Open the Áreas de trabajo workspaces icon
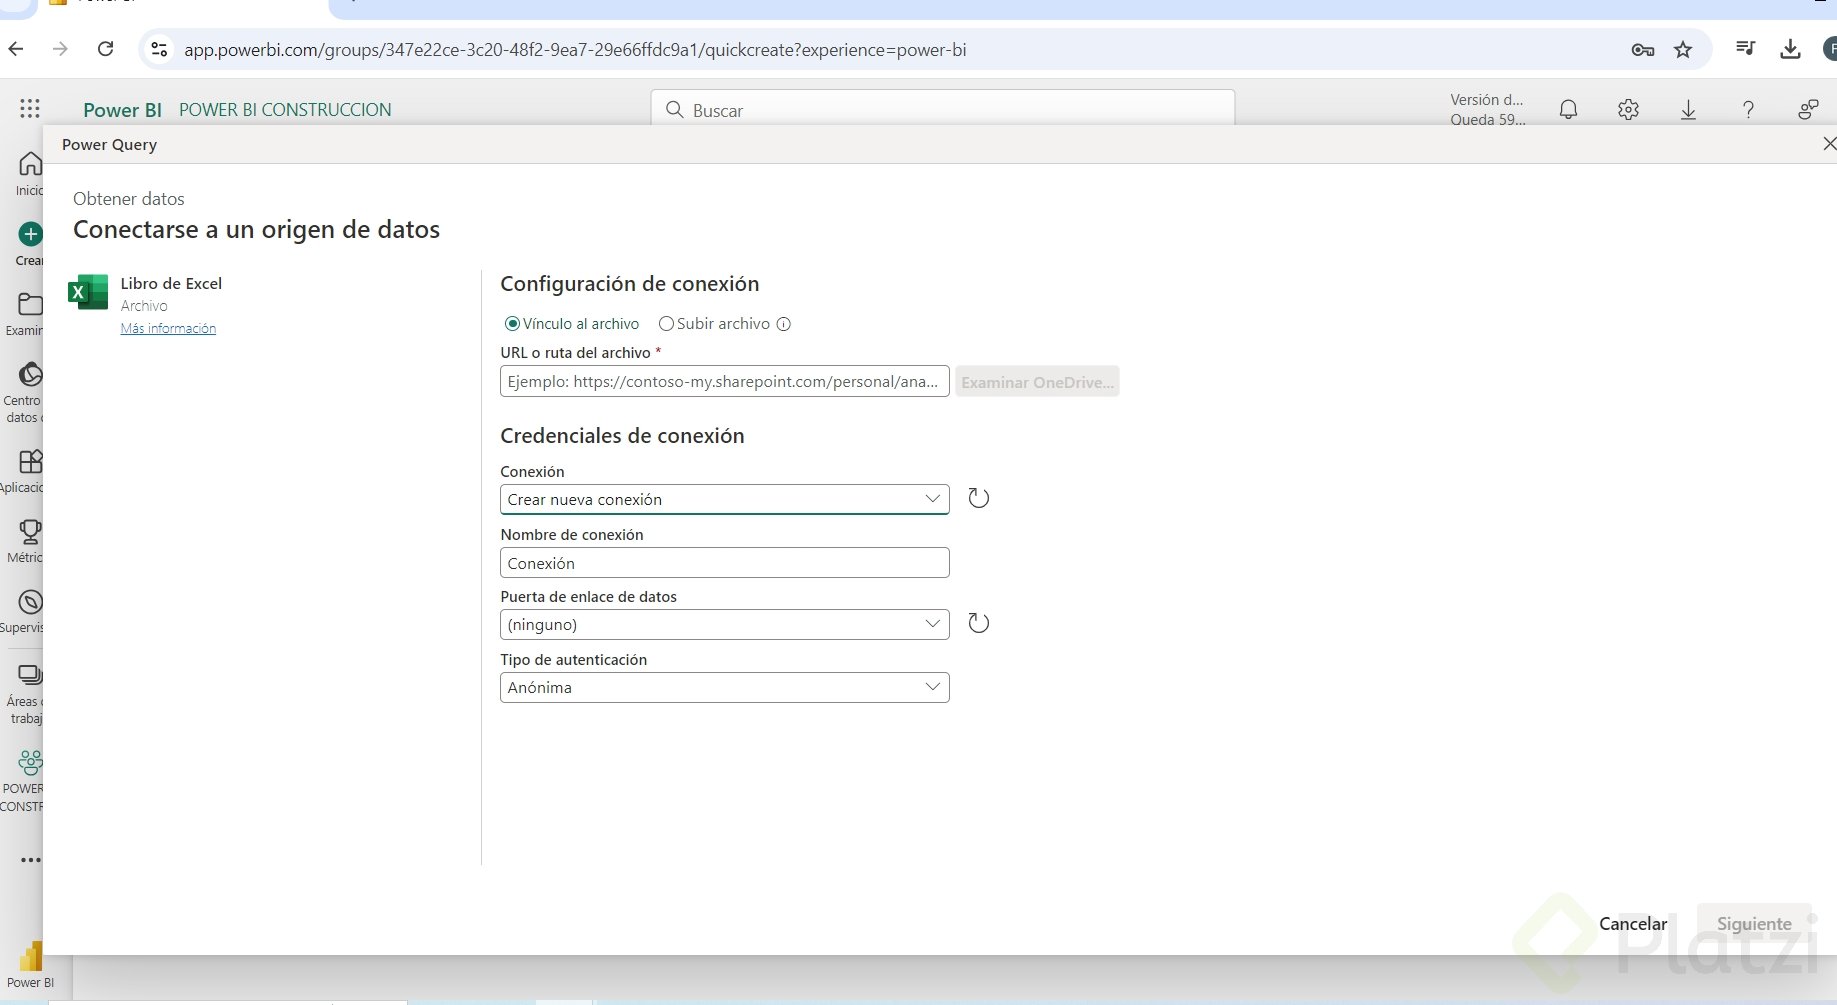1837x1005 pixels. [31, 675]
